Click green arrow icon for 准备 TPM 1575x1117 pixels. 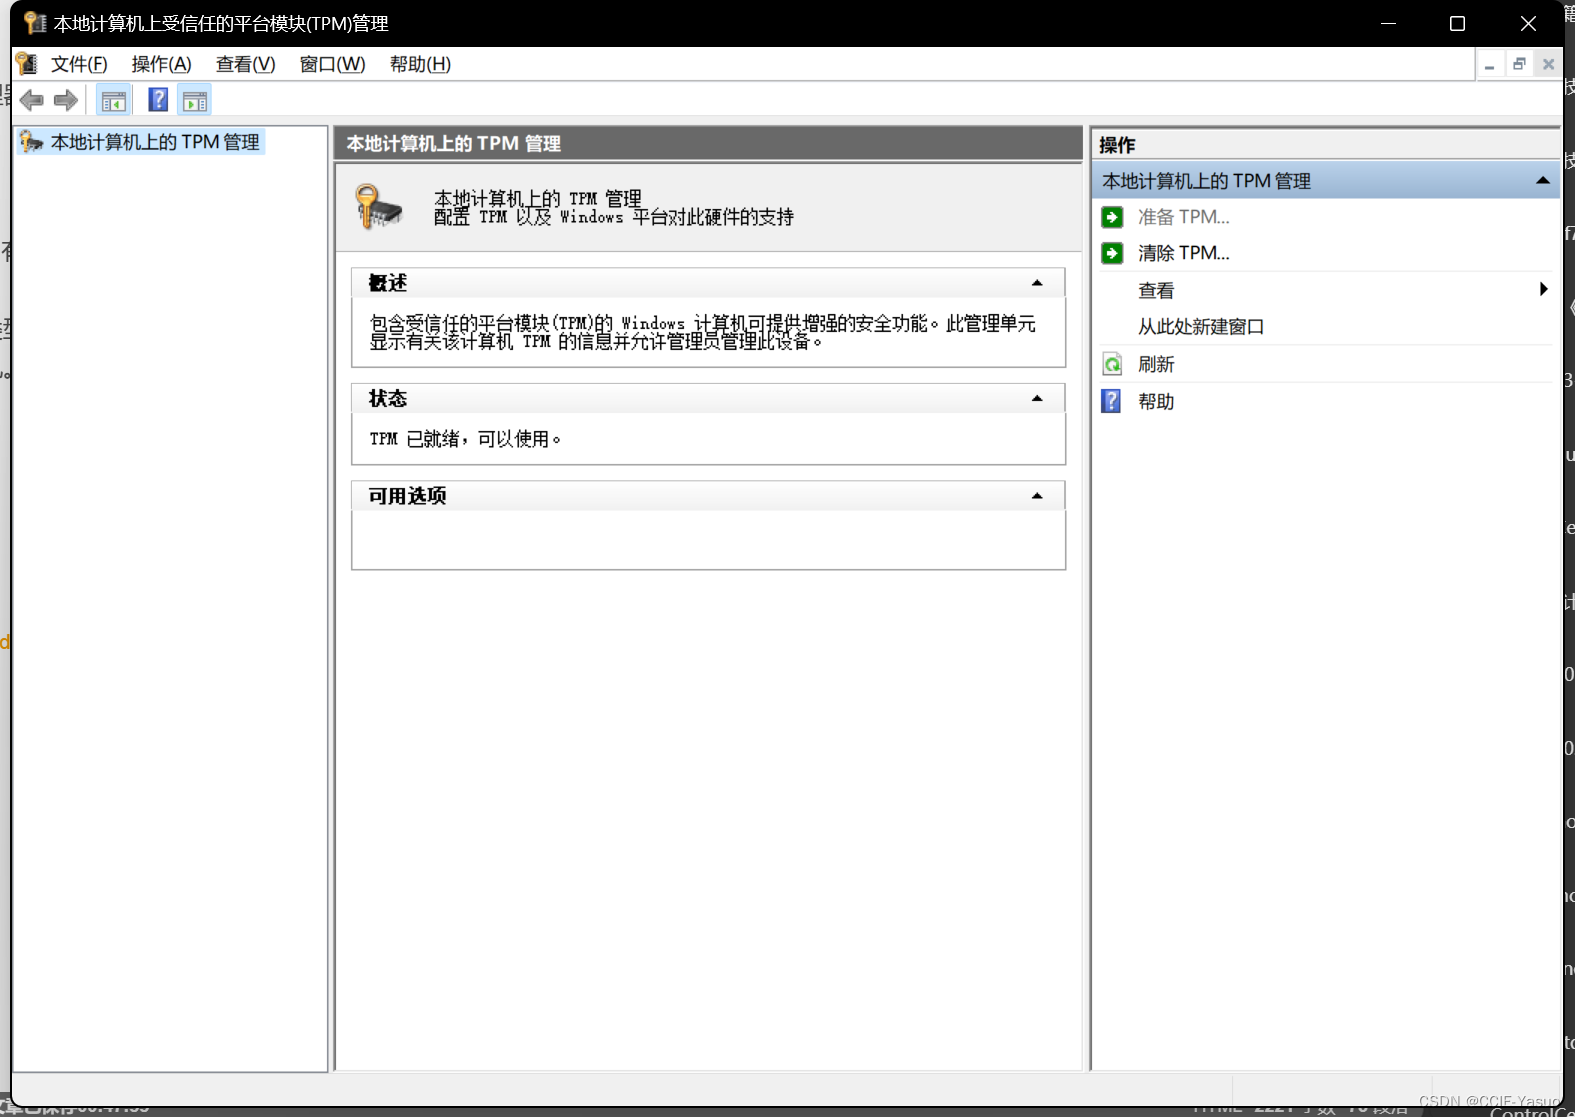(1112, 217)
